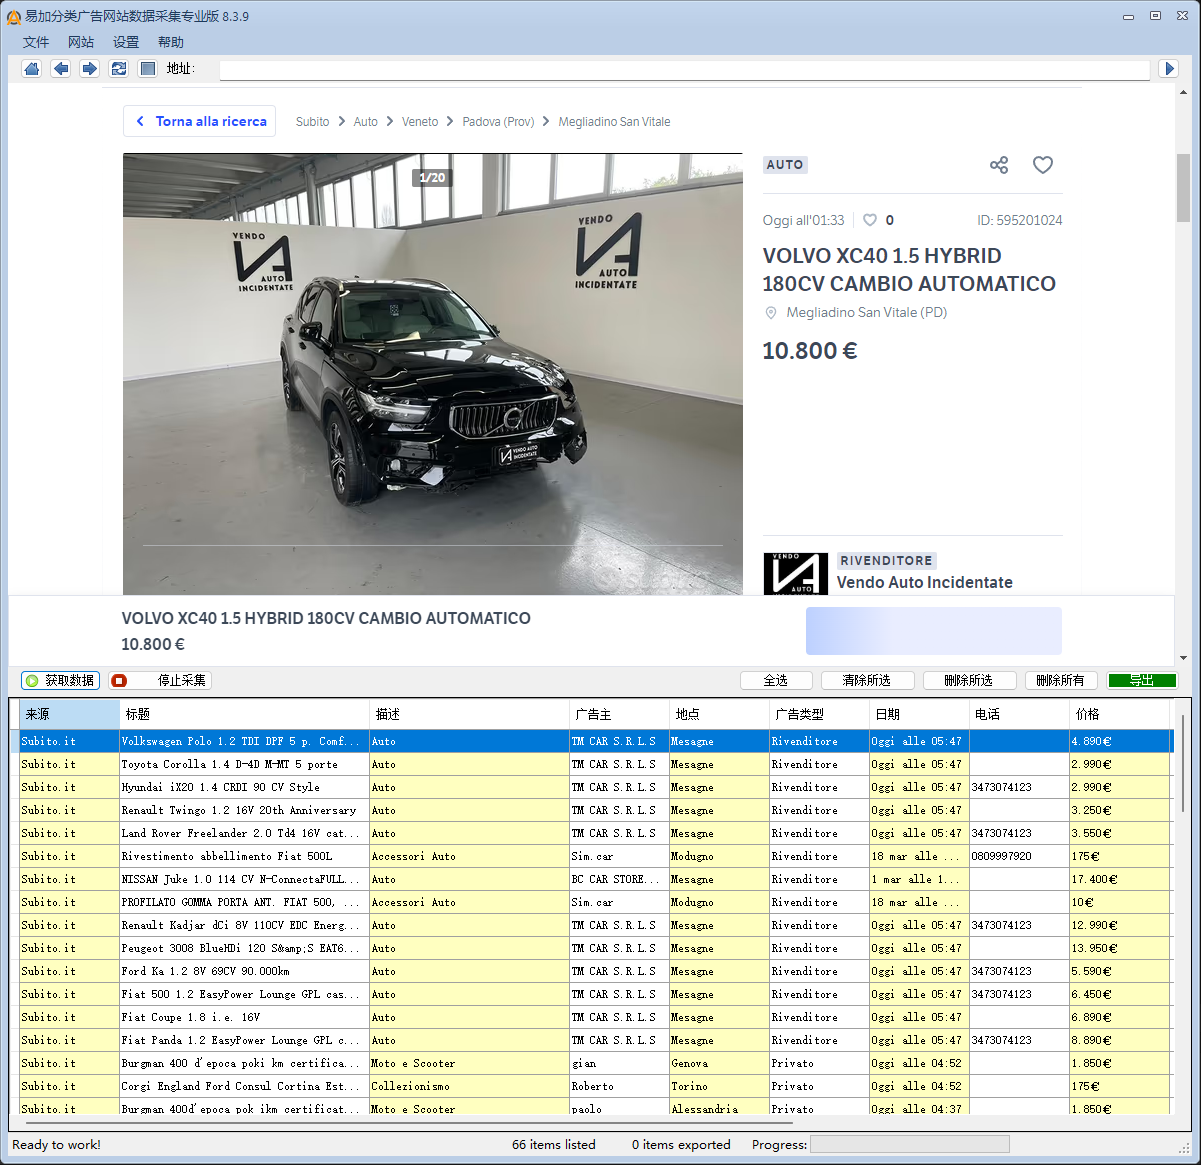Delete selected rows with 删除所选
The width and height of the screenshot is (1201, 1165).
pyautogui.click(x=969, y=680)
